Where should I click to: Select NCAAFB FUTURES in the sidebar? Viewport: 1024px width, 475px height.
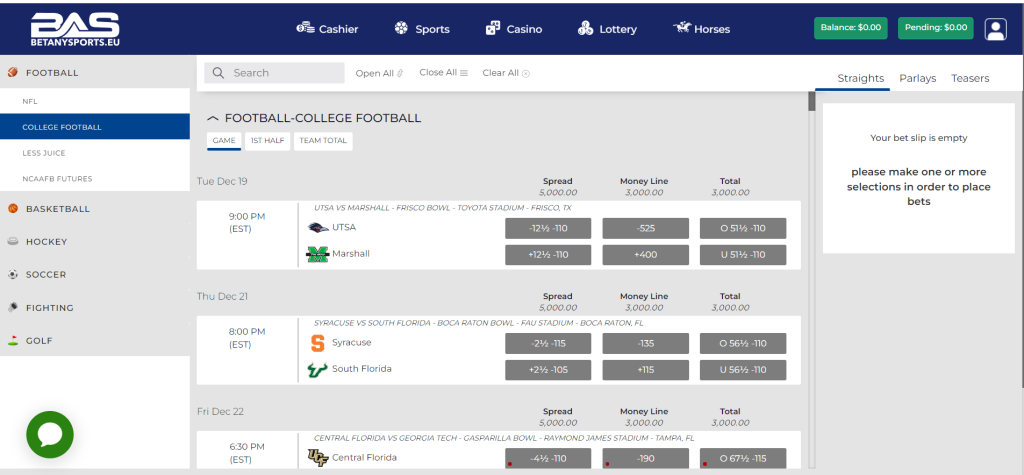pos(95,178)
